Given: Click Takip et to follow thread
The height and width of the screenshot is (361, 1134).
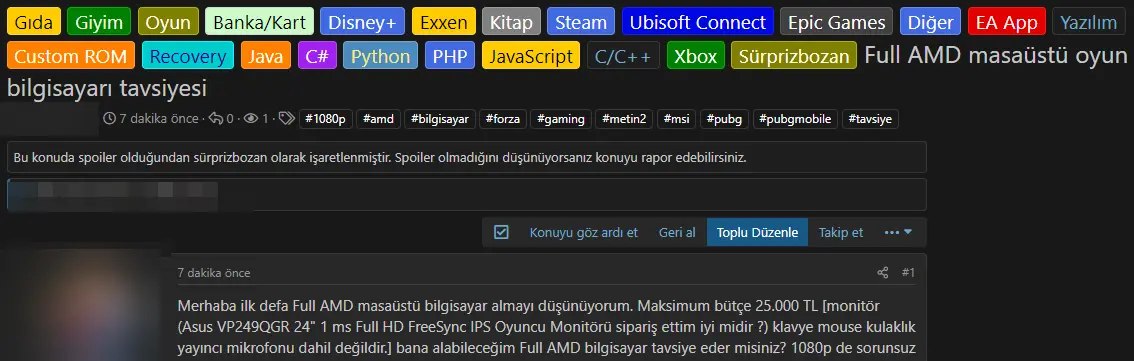Looking at the screenshot, I should pyautogui.click(x=840, y=232).
